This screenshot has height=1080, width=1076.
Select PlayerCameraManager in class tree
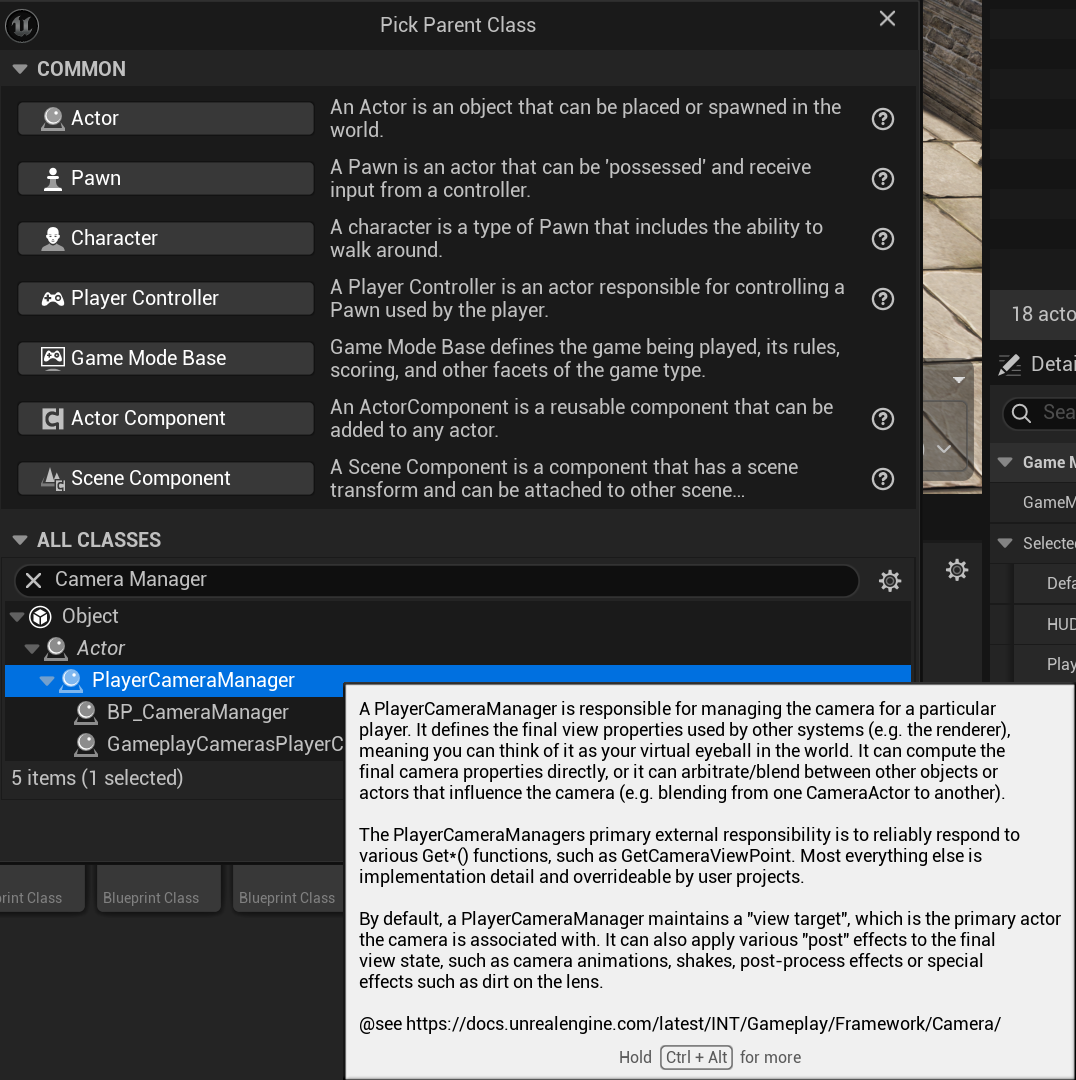(457, 681)
